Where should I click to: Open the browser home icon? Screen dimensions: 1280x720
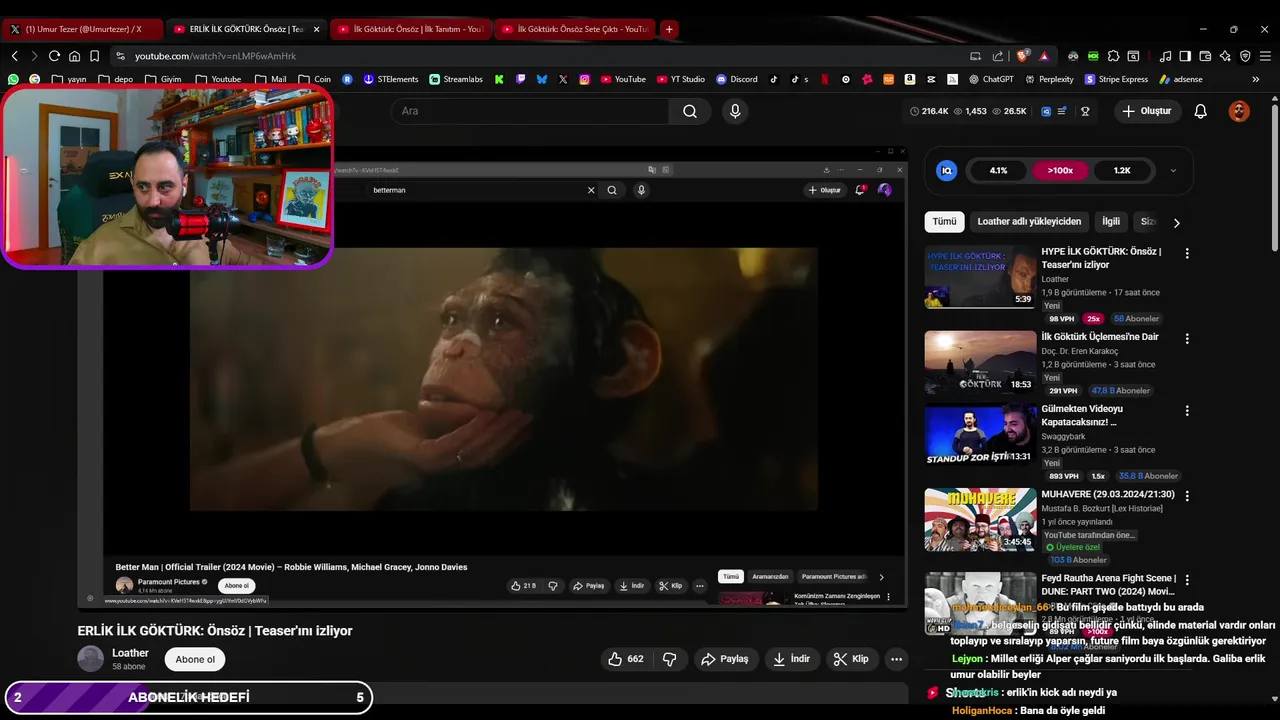coord(74,56)
